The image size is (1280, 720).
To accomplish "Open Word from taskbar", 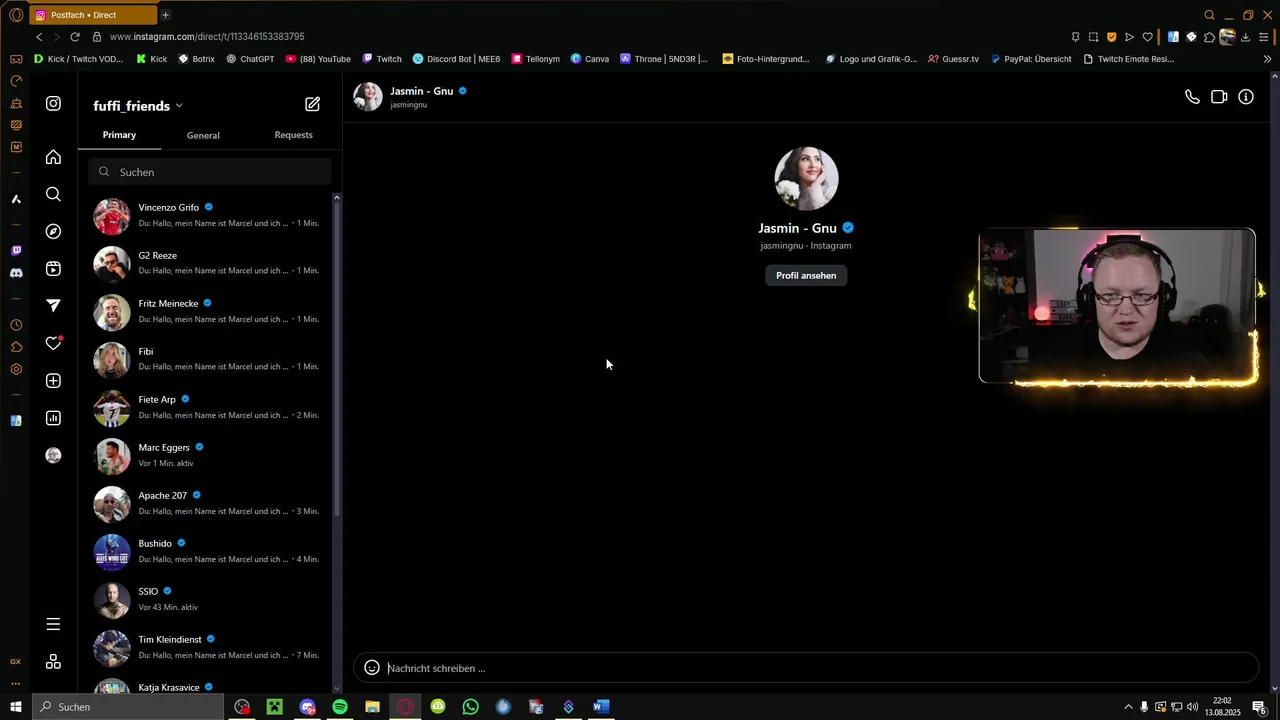I will tap(600, 707).
